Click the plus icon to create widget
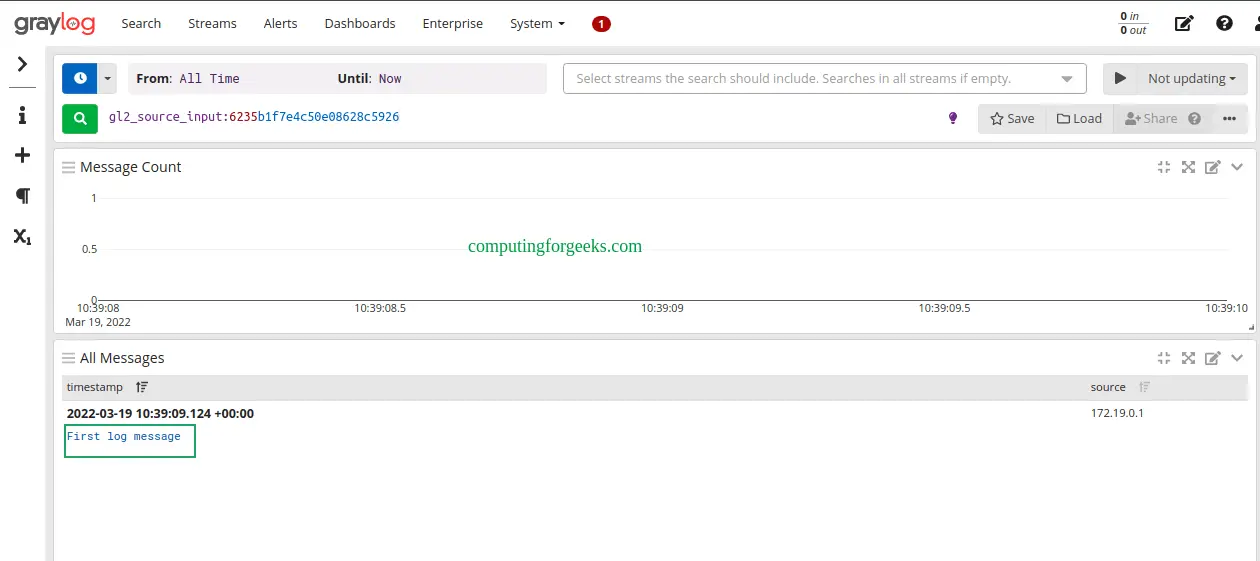 click(x=22, y=156)
